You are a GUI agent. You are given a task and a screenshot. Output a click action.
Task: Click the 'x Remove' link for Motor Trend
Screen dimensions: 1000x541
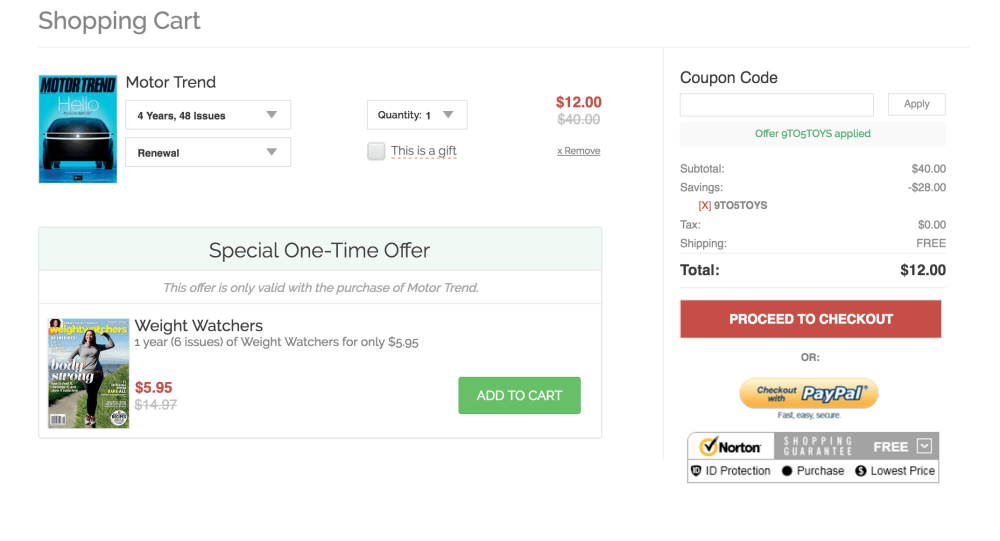pos(579,151)
